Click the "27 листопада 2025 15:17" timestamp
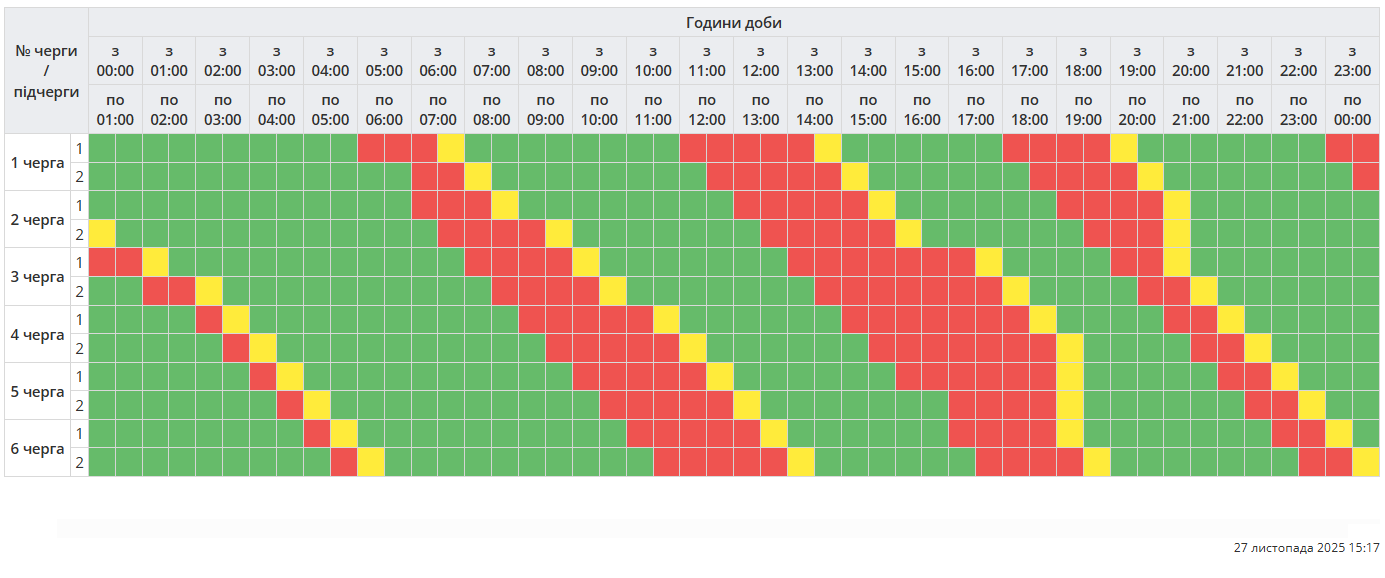 [1306, 548]
